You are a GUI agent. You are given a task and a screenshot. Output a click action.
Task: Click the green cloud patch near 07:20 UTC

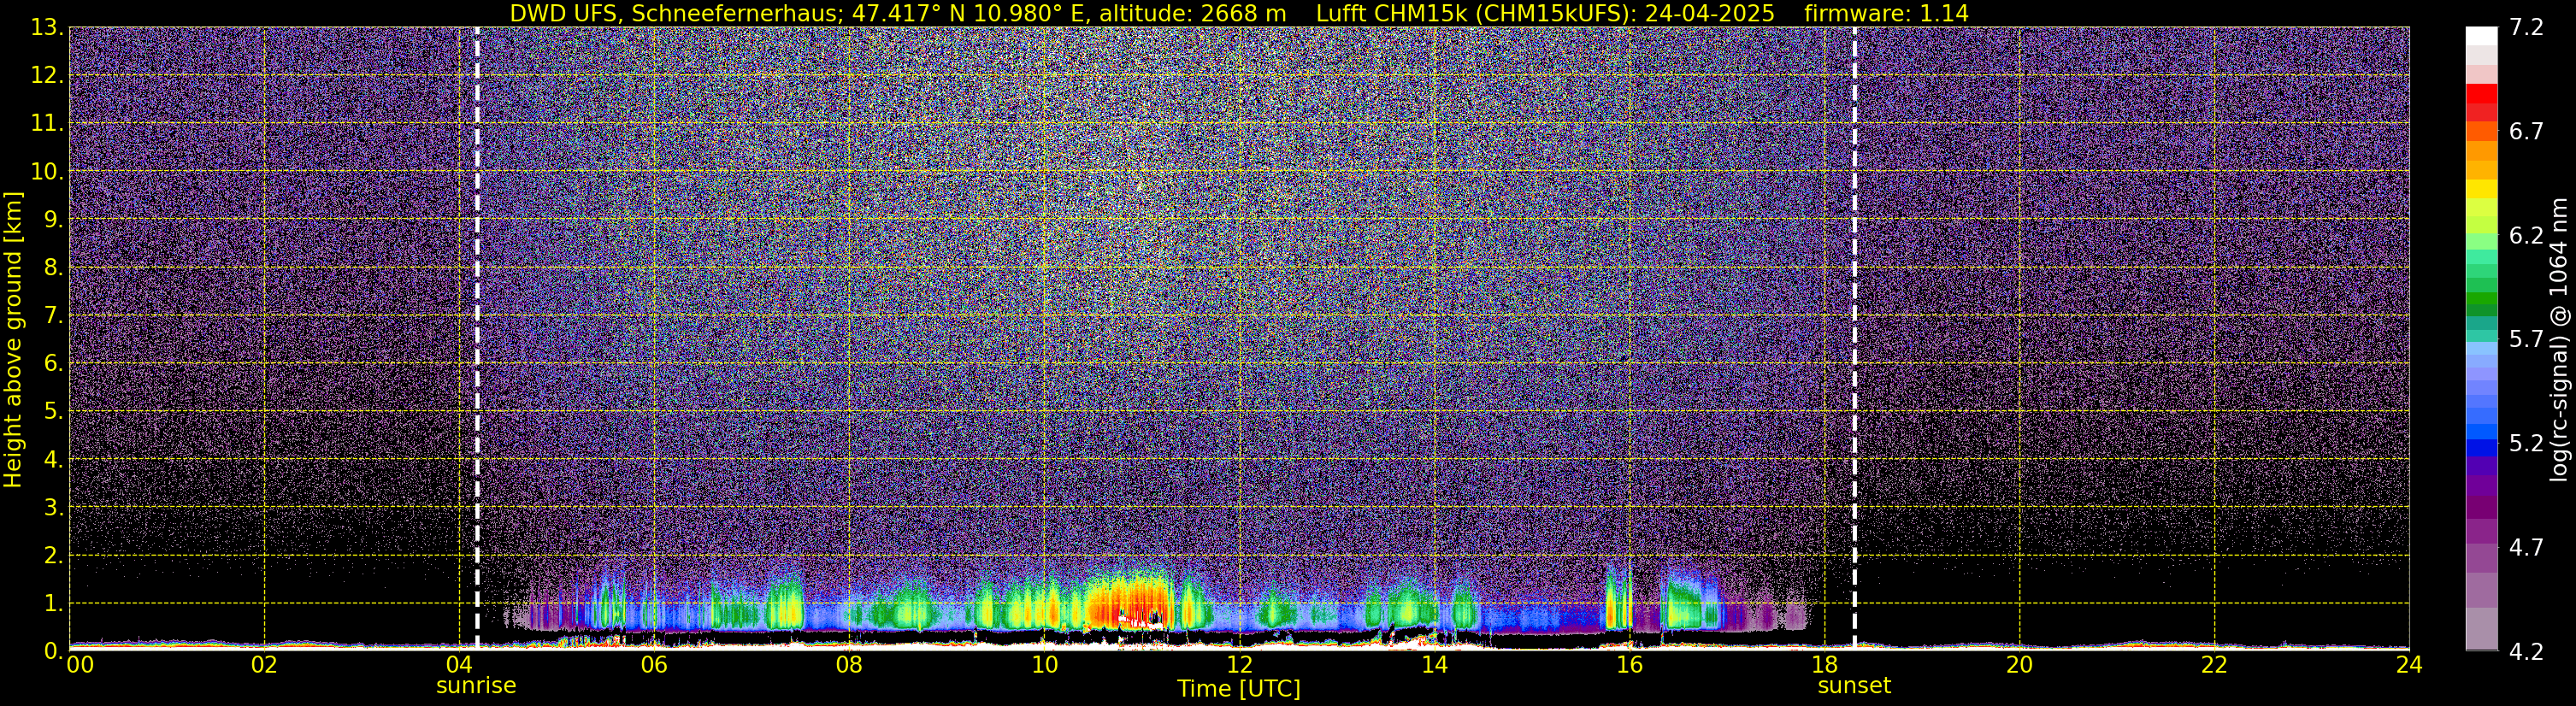click(x=784, y=603)
